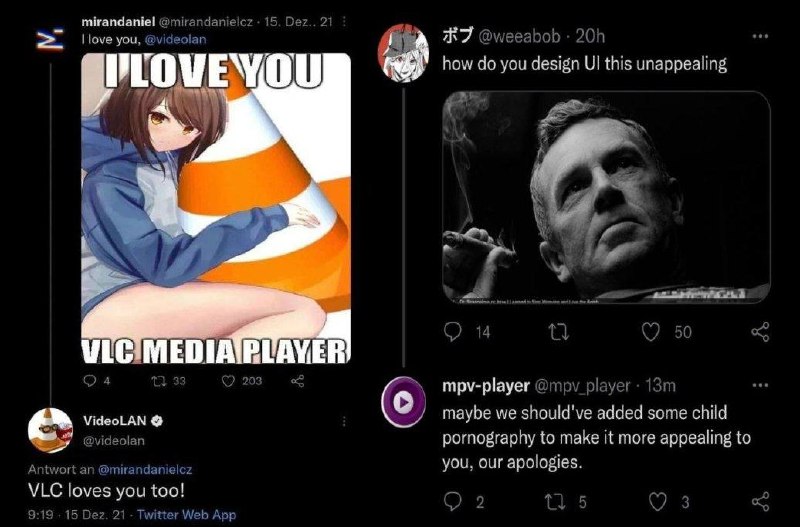Viewport: 800px width, 527px height.
Task: Open more options on VideoLAN reply
Action: tap(344, 421)
